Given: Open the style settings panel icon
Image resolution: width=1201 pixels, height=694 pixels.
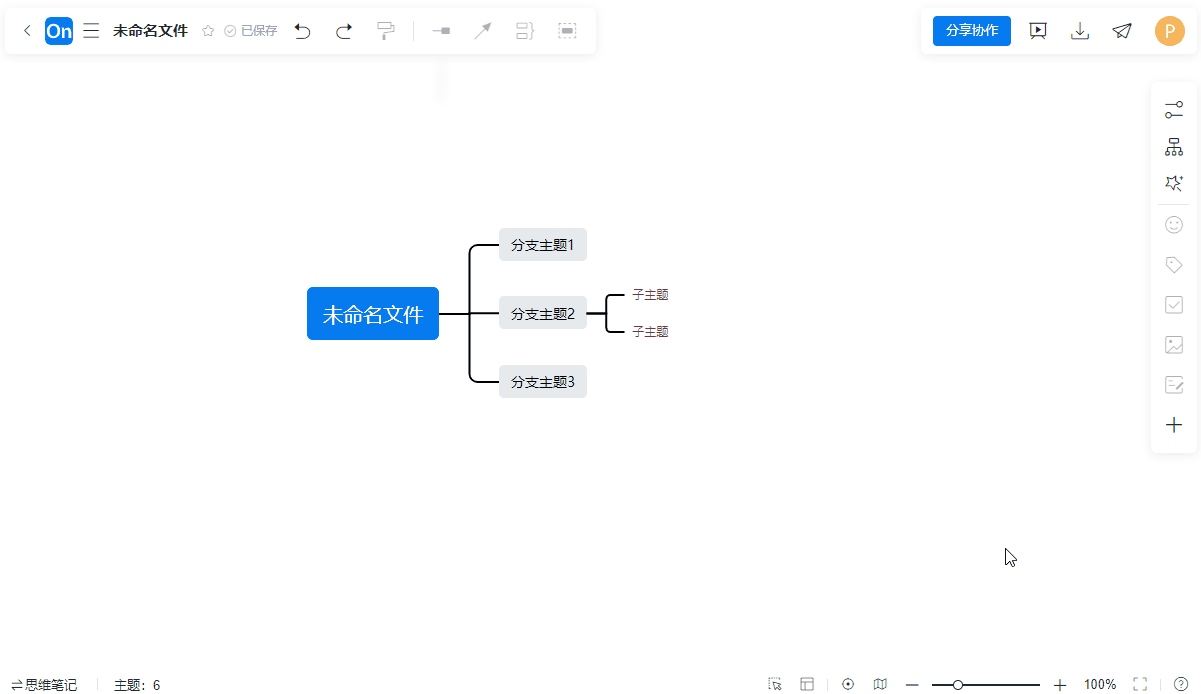Looking at the screenshot, I should coord(1174,110).
